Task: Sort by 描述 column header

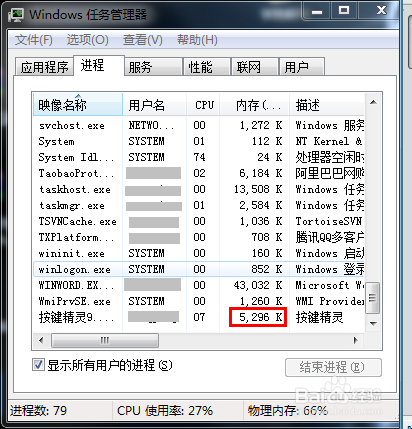Action: tap(327, 105)
